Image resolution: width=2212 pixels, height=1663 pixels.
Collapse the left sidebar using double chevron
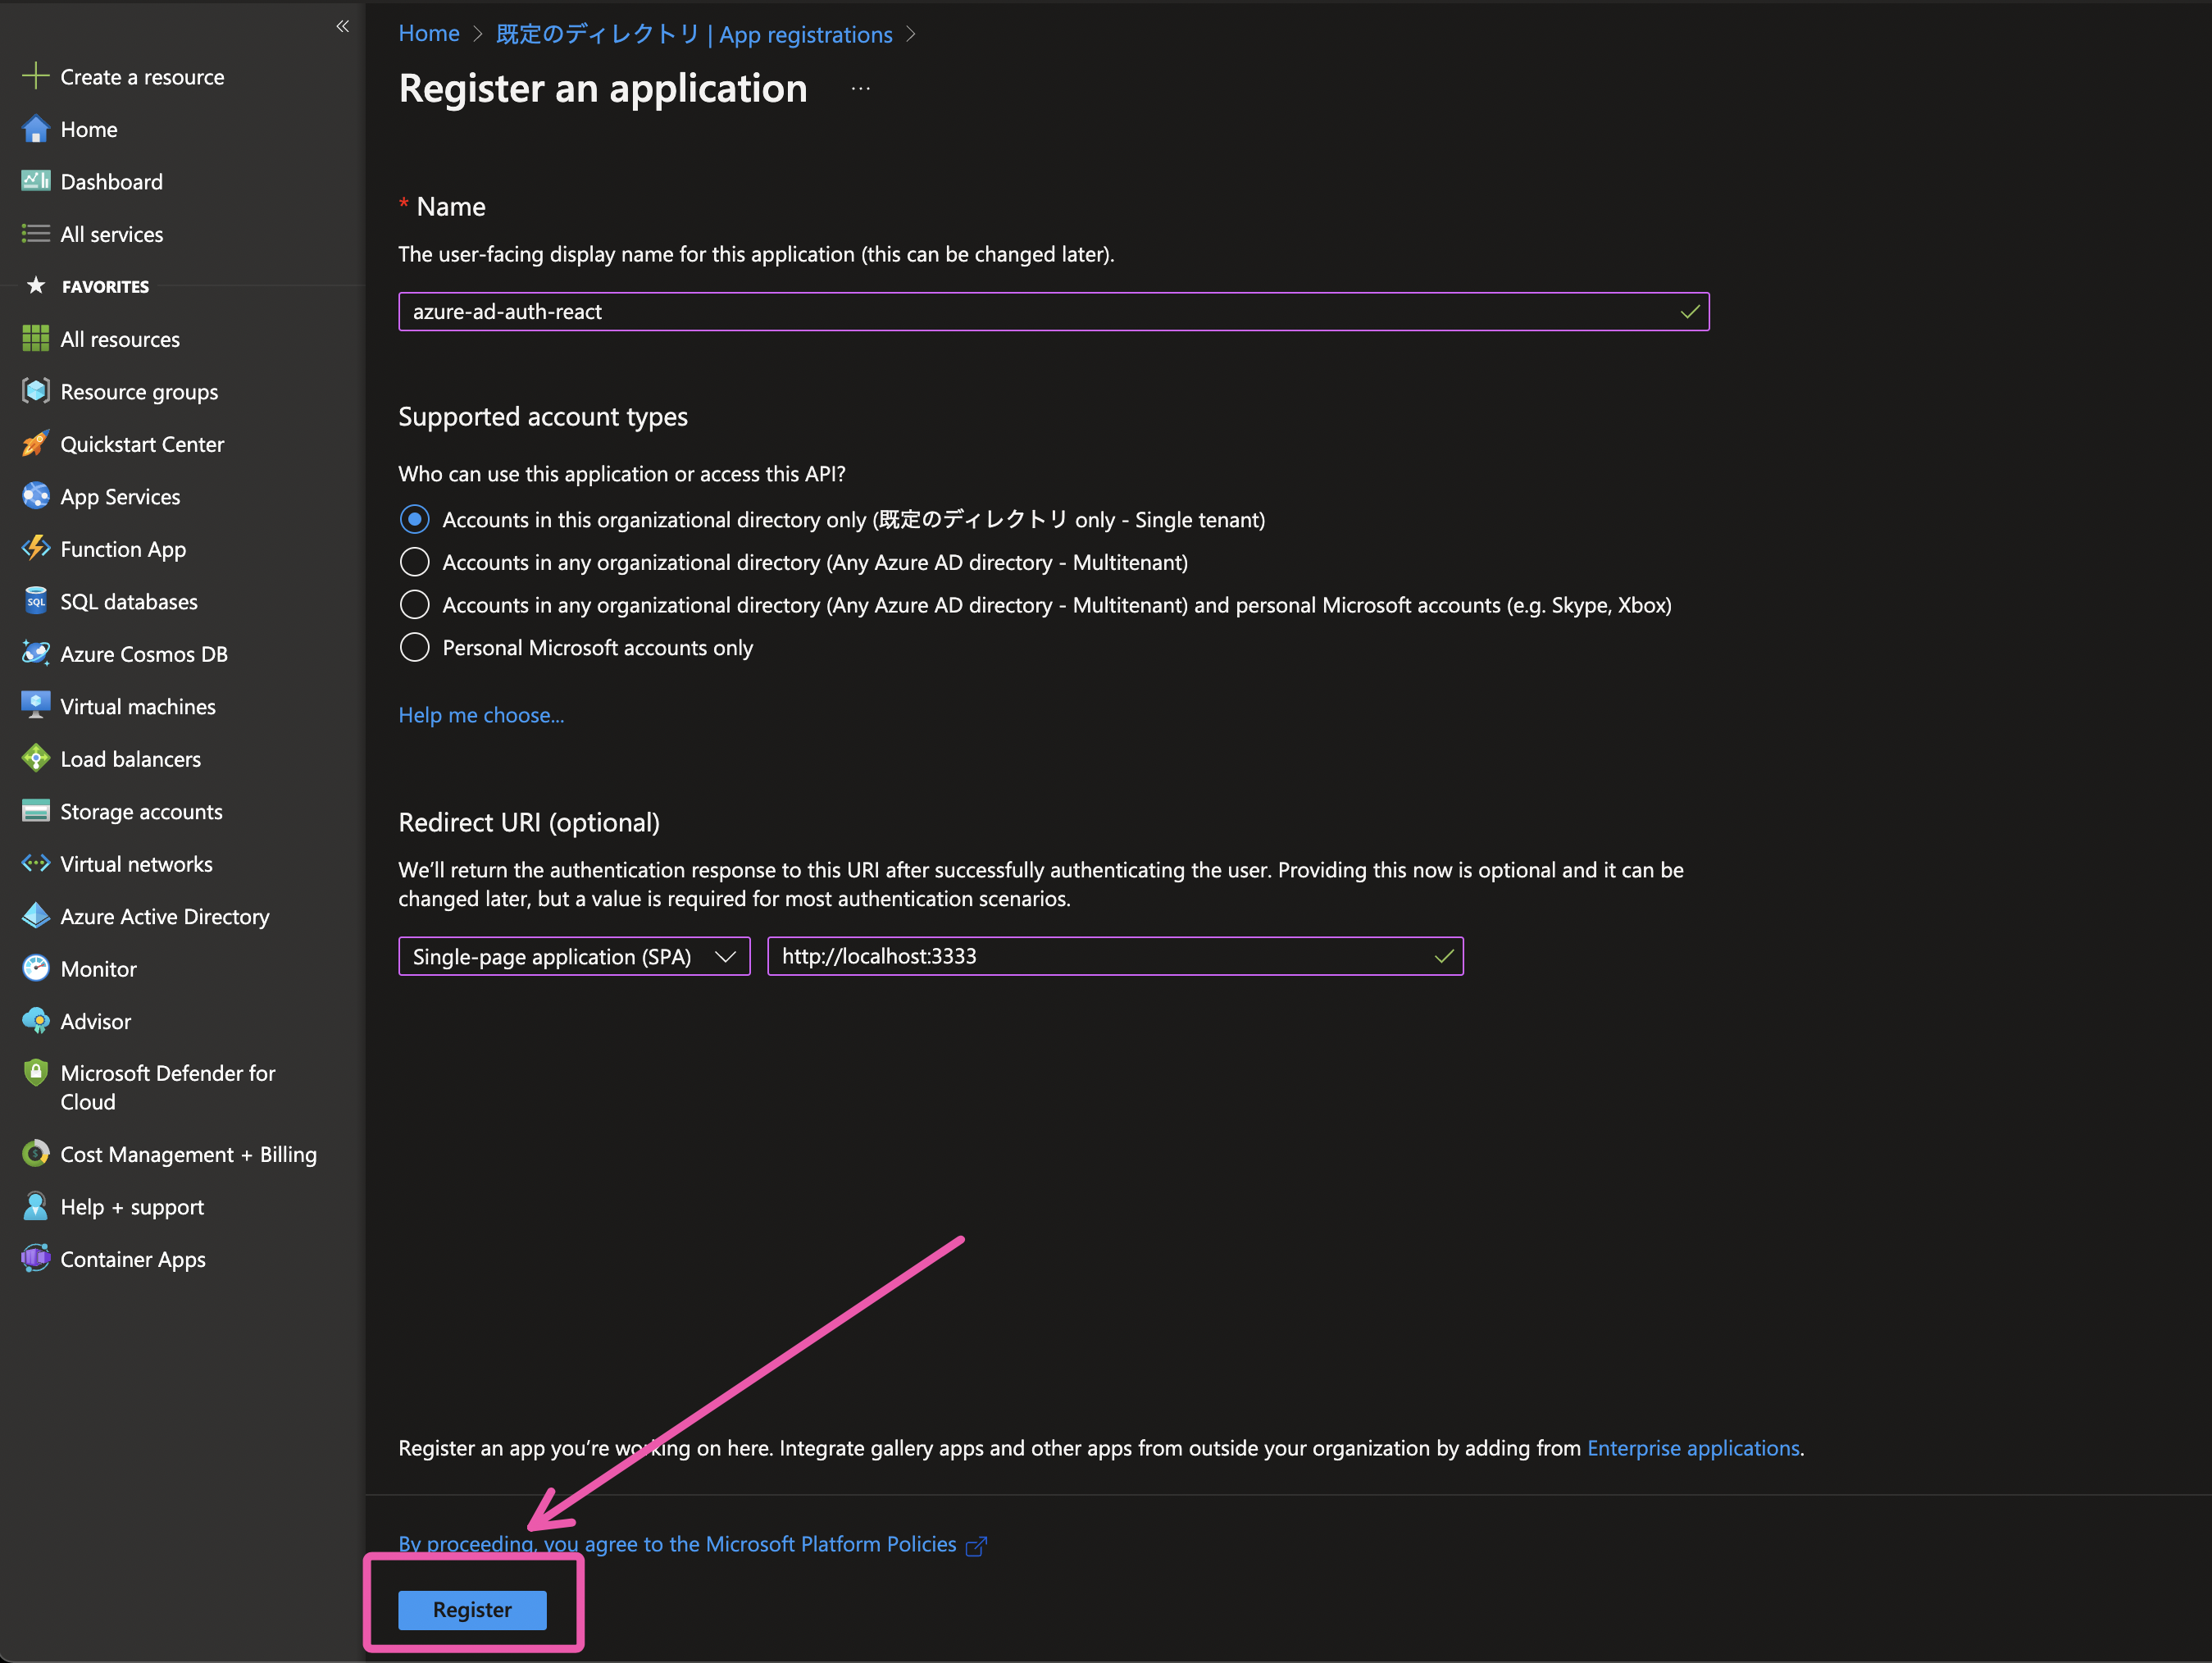click(342, 26)
